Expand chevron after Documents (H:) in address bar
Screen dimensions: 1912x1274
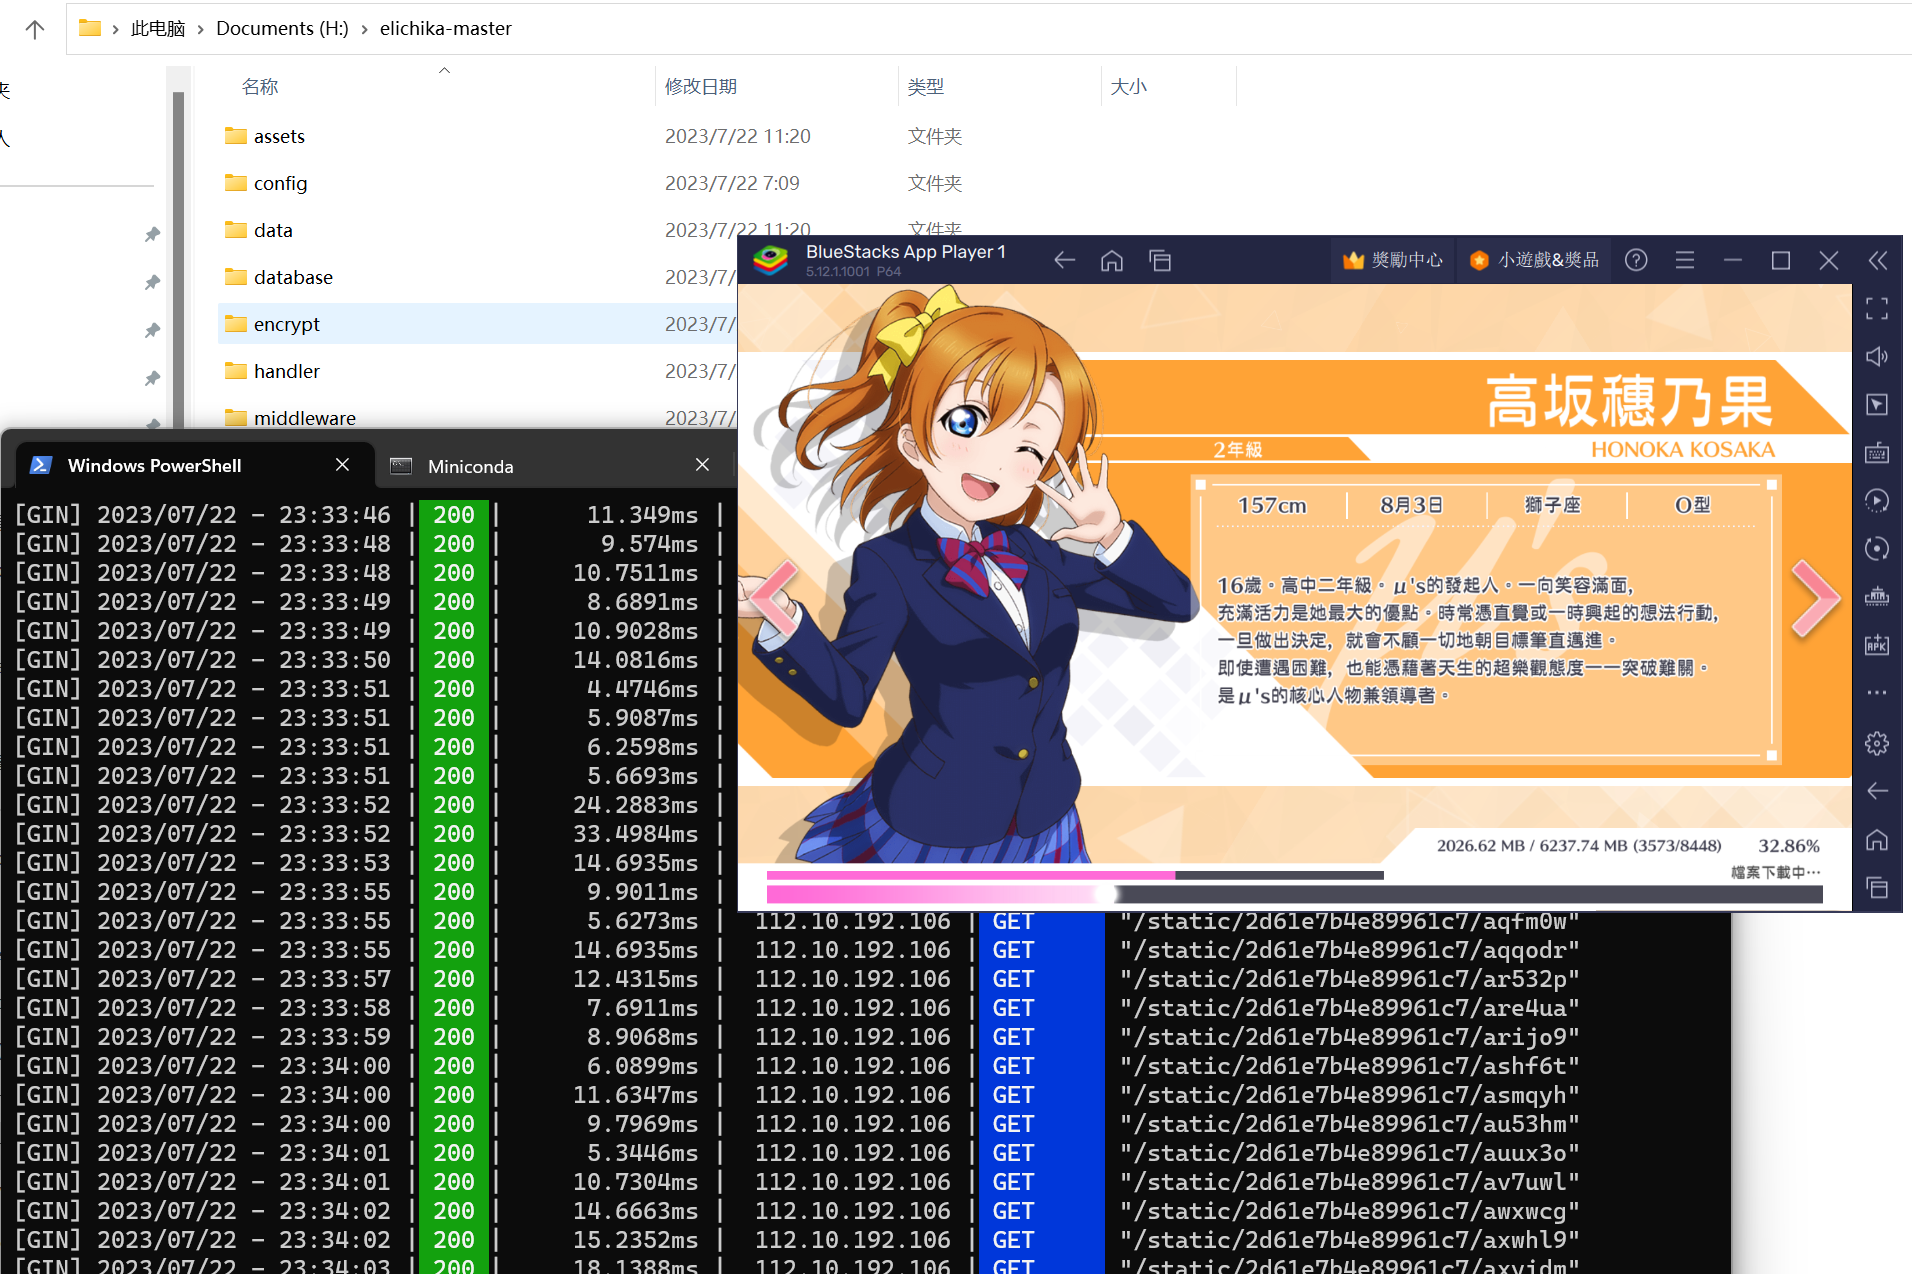(x=364, y=29)
